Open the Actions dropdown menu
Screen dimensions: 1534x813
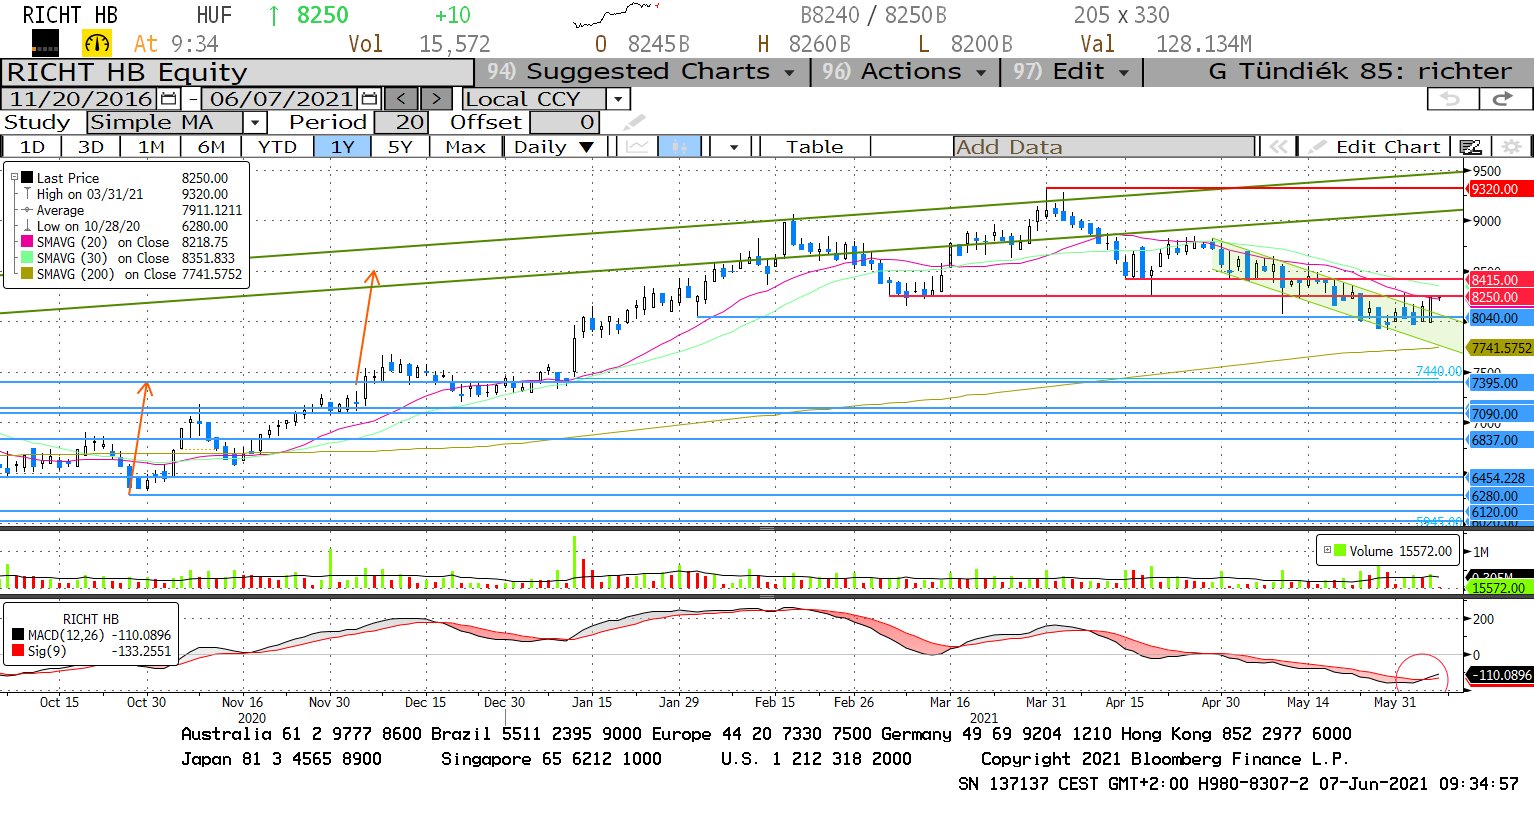point(905,72)
